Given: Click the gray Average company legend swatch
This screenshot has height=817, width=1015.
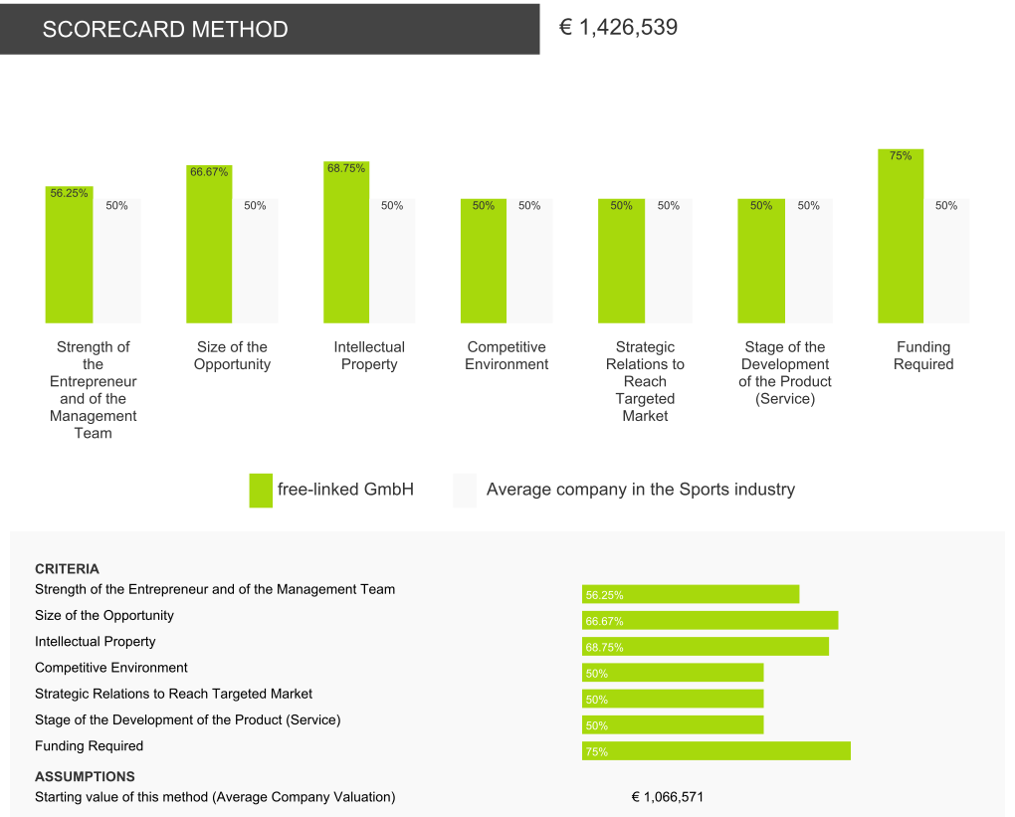Looking at the screenshot, I should pyautogui.click(x=464, y=490).
